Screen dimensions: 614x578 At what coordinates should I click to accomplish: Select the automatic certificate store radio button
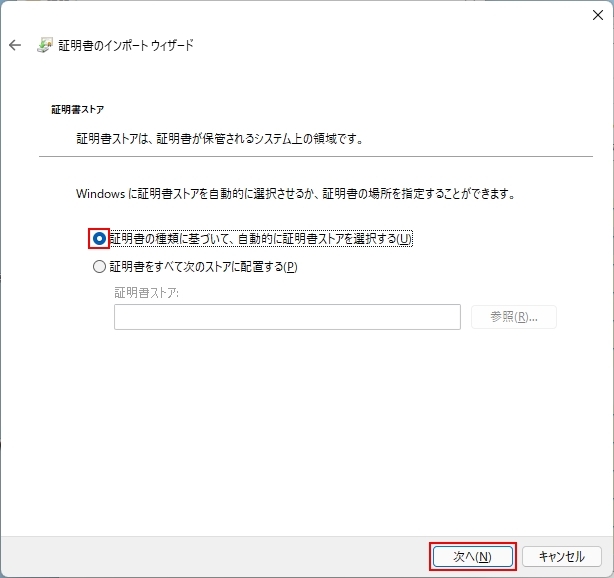pyautogui.click(x=99, y=239)
